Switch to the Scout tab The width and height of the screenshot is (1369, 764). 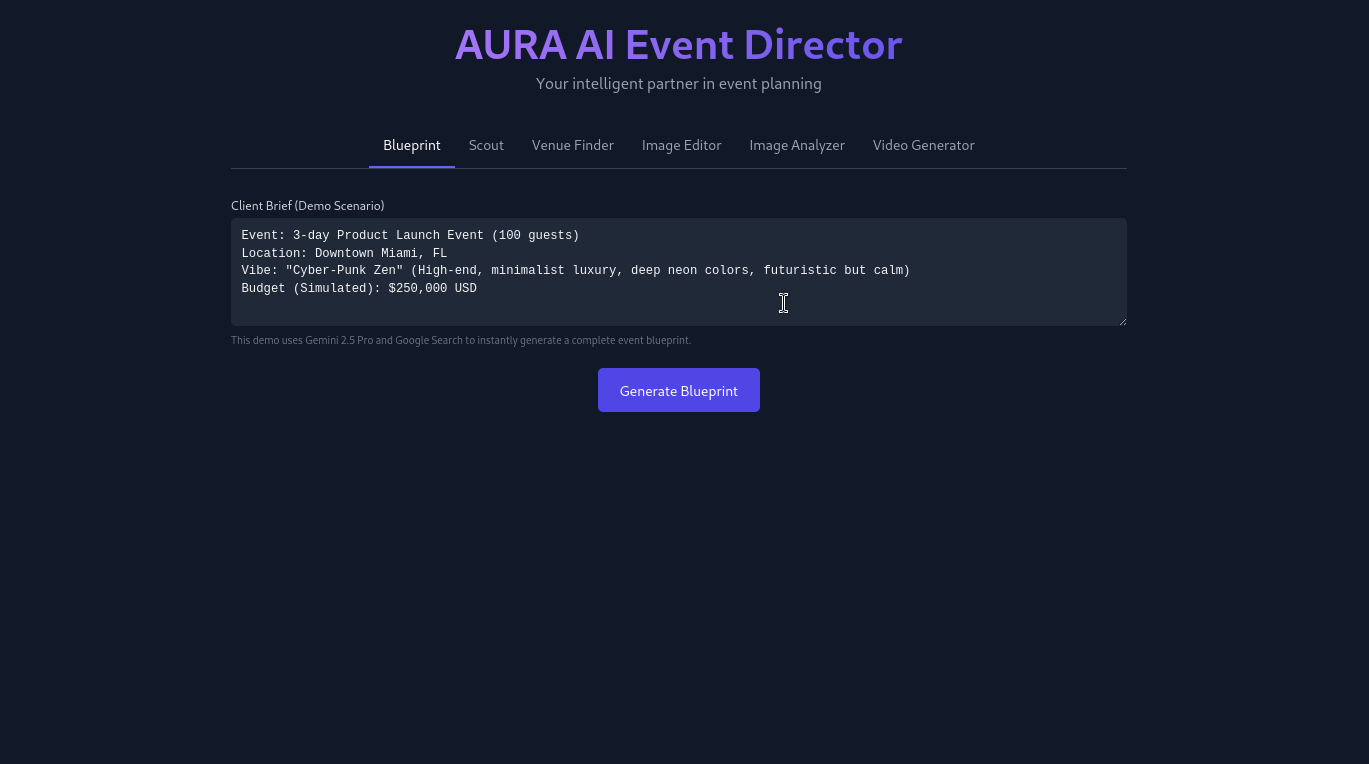[x=486, y=145]
